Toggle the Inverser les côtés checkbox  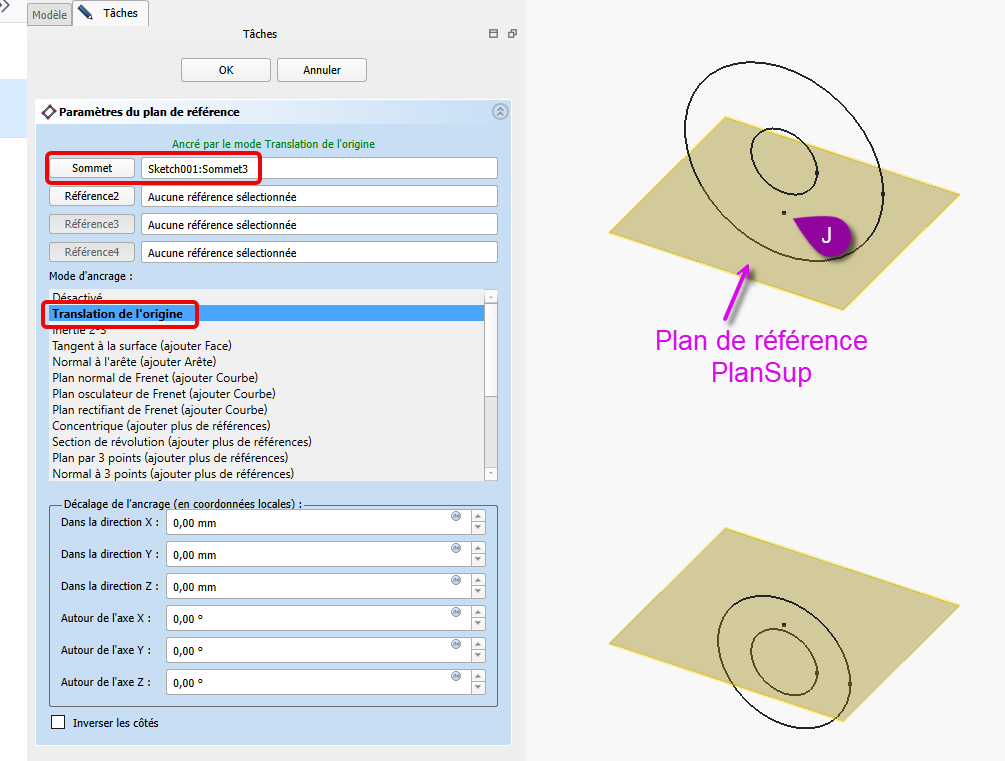[x=58, y=722]
